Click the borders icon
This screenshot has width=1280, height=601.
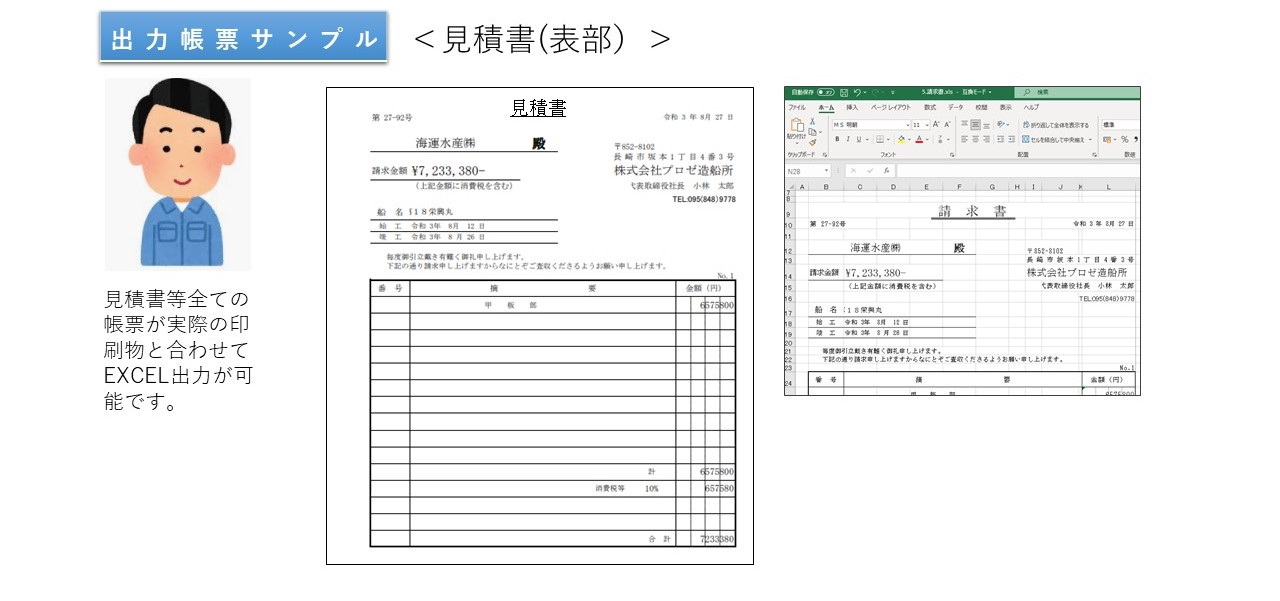coord(879,139)
